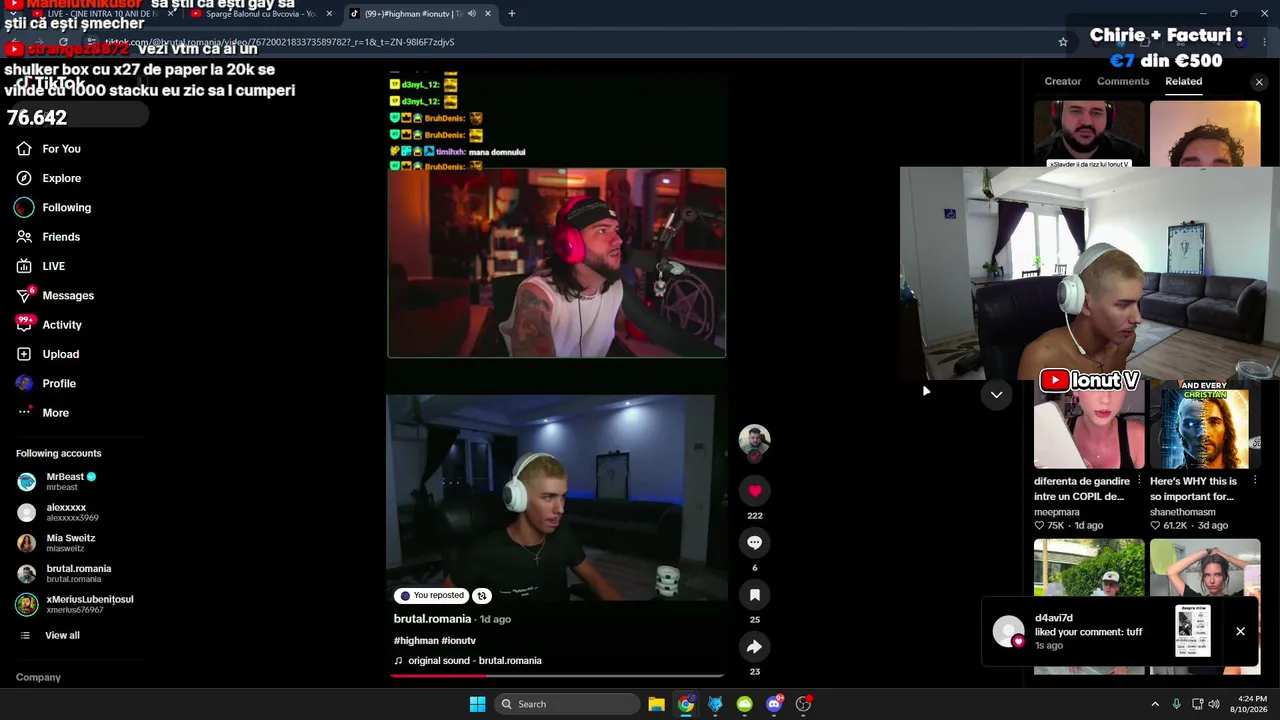Screen dimensions: 1280x720
Task: Open comments with the speech bubble icon
Action: tap(755, 542)
